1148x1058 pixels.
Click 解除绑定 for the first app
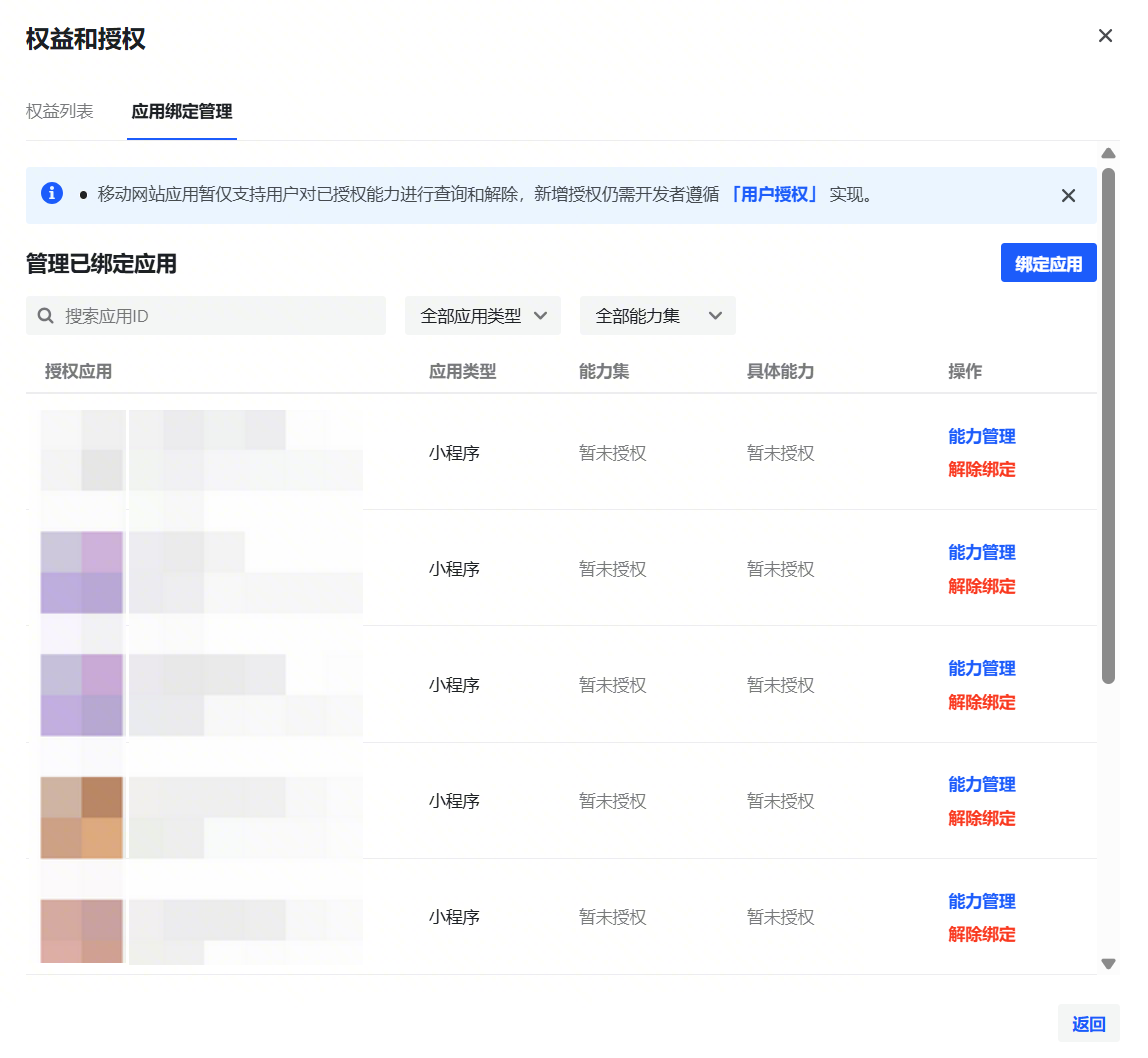(982, 469)
